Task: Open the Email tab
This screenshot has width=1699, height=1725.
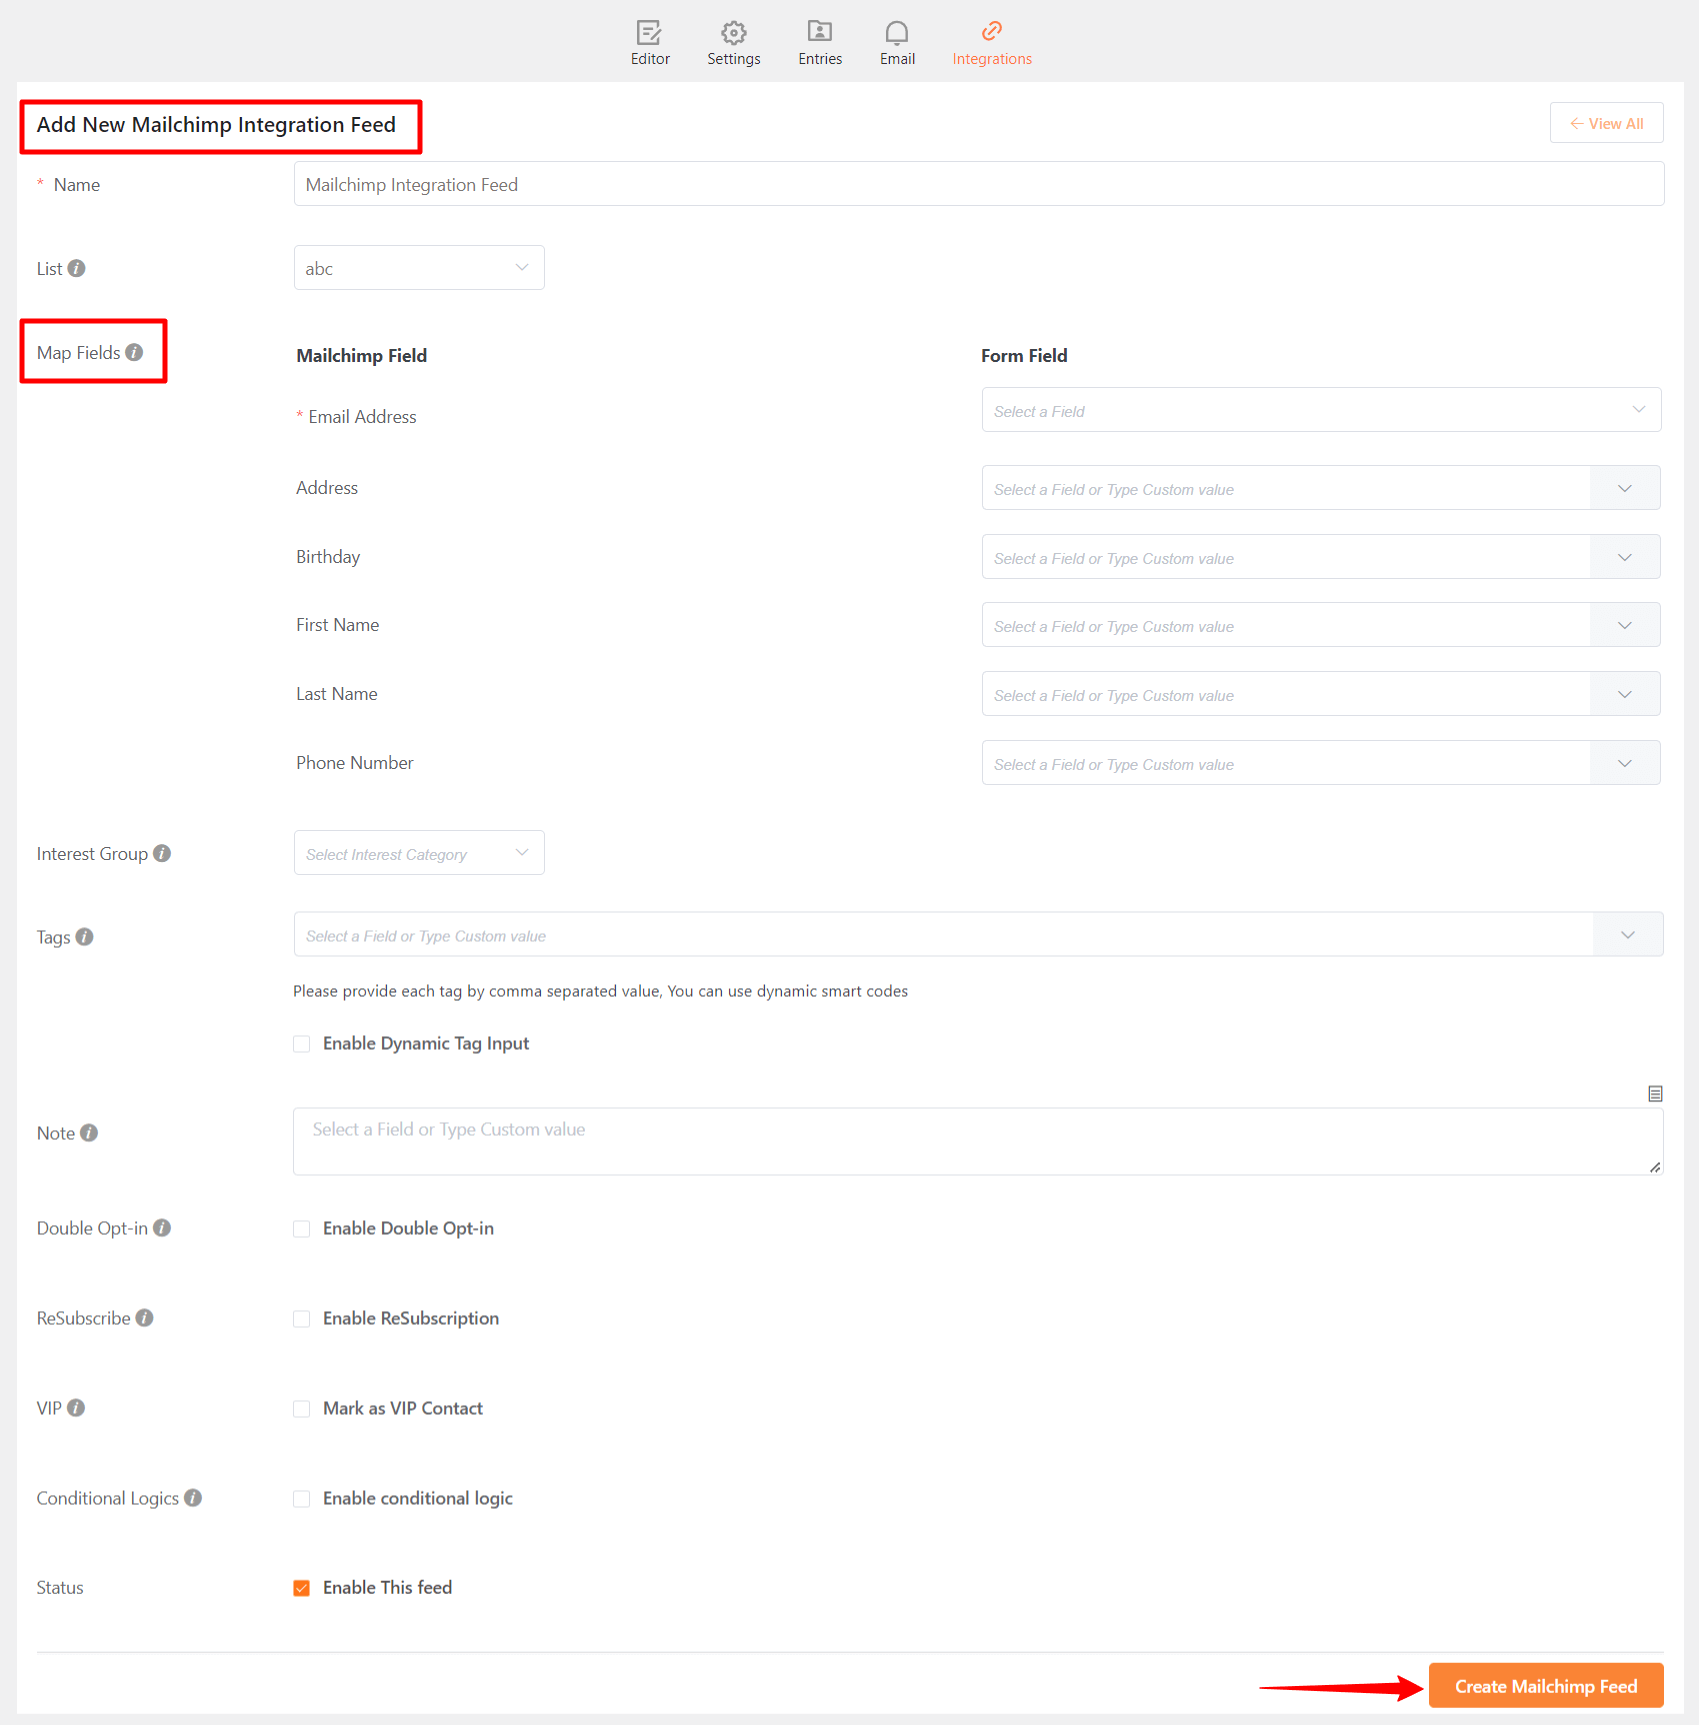Action: point(897,44)
